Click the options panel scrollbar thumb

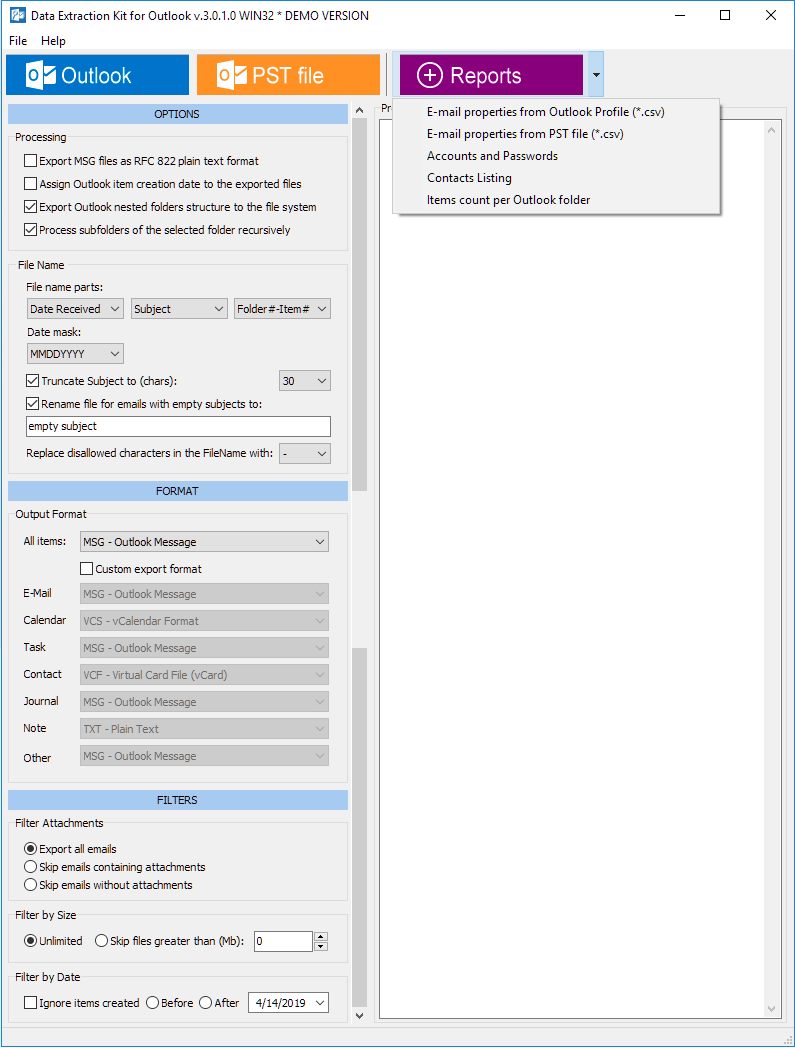[359, 305]
